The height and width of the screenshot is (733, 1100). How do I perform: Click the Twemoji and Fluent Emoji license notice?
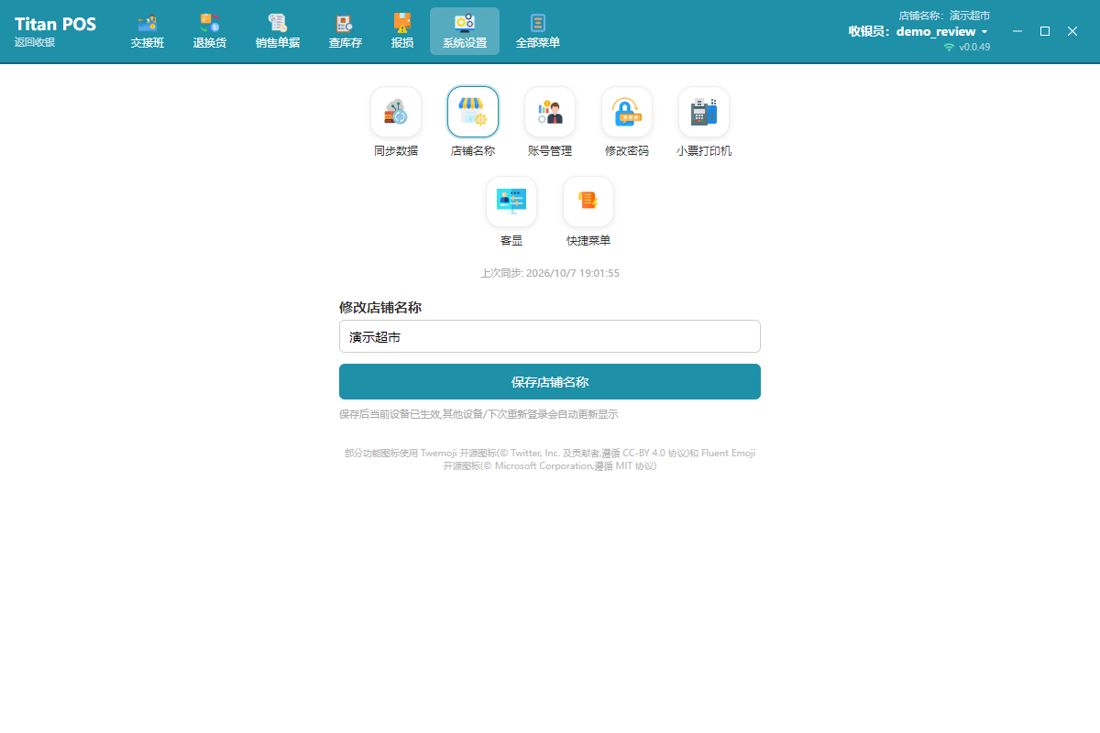549,459
